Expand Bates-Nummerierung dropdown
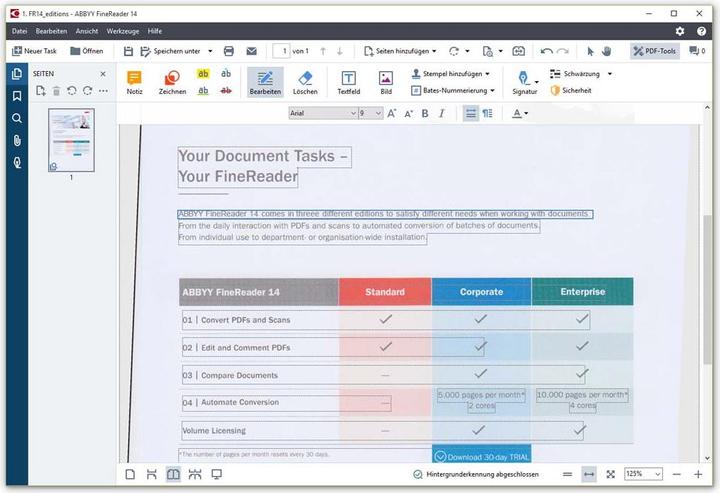 click(492, 90)
